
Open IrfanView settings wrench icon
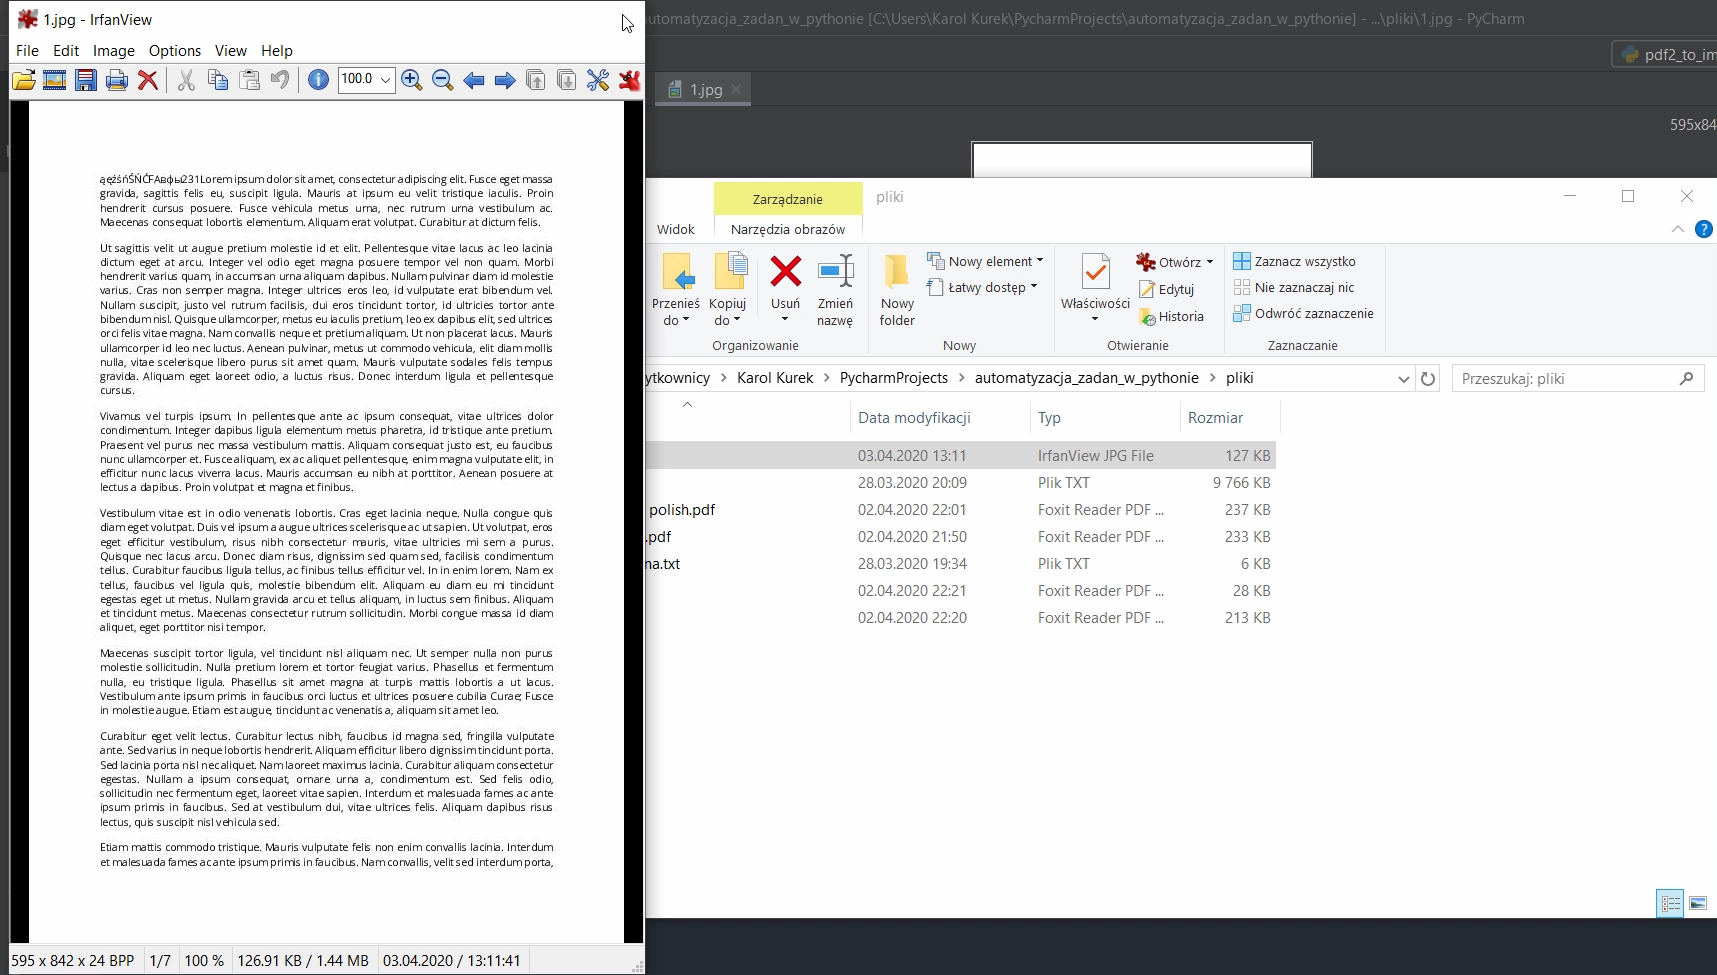tap(598, 80)
